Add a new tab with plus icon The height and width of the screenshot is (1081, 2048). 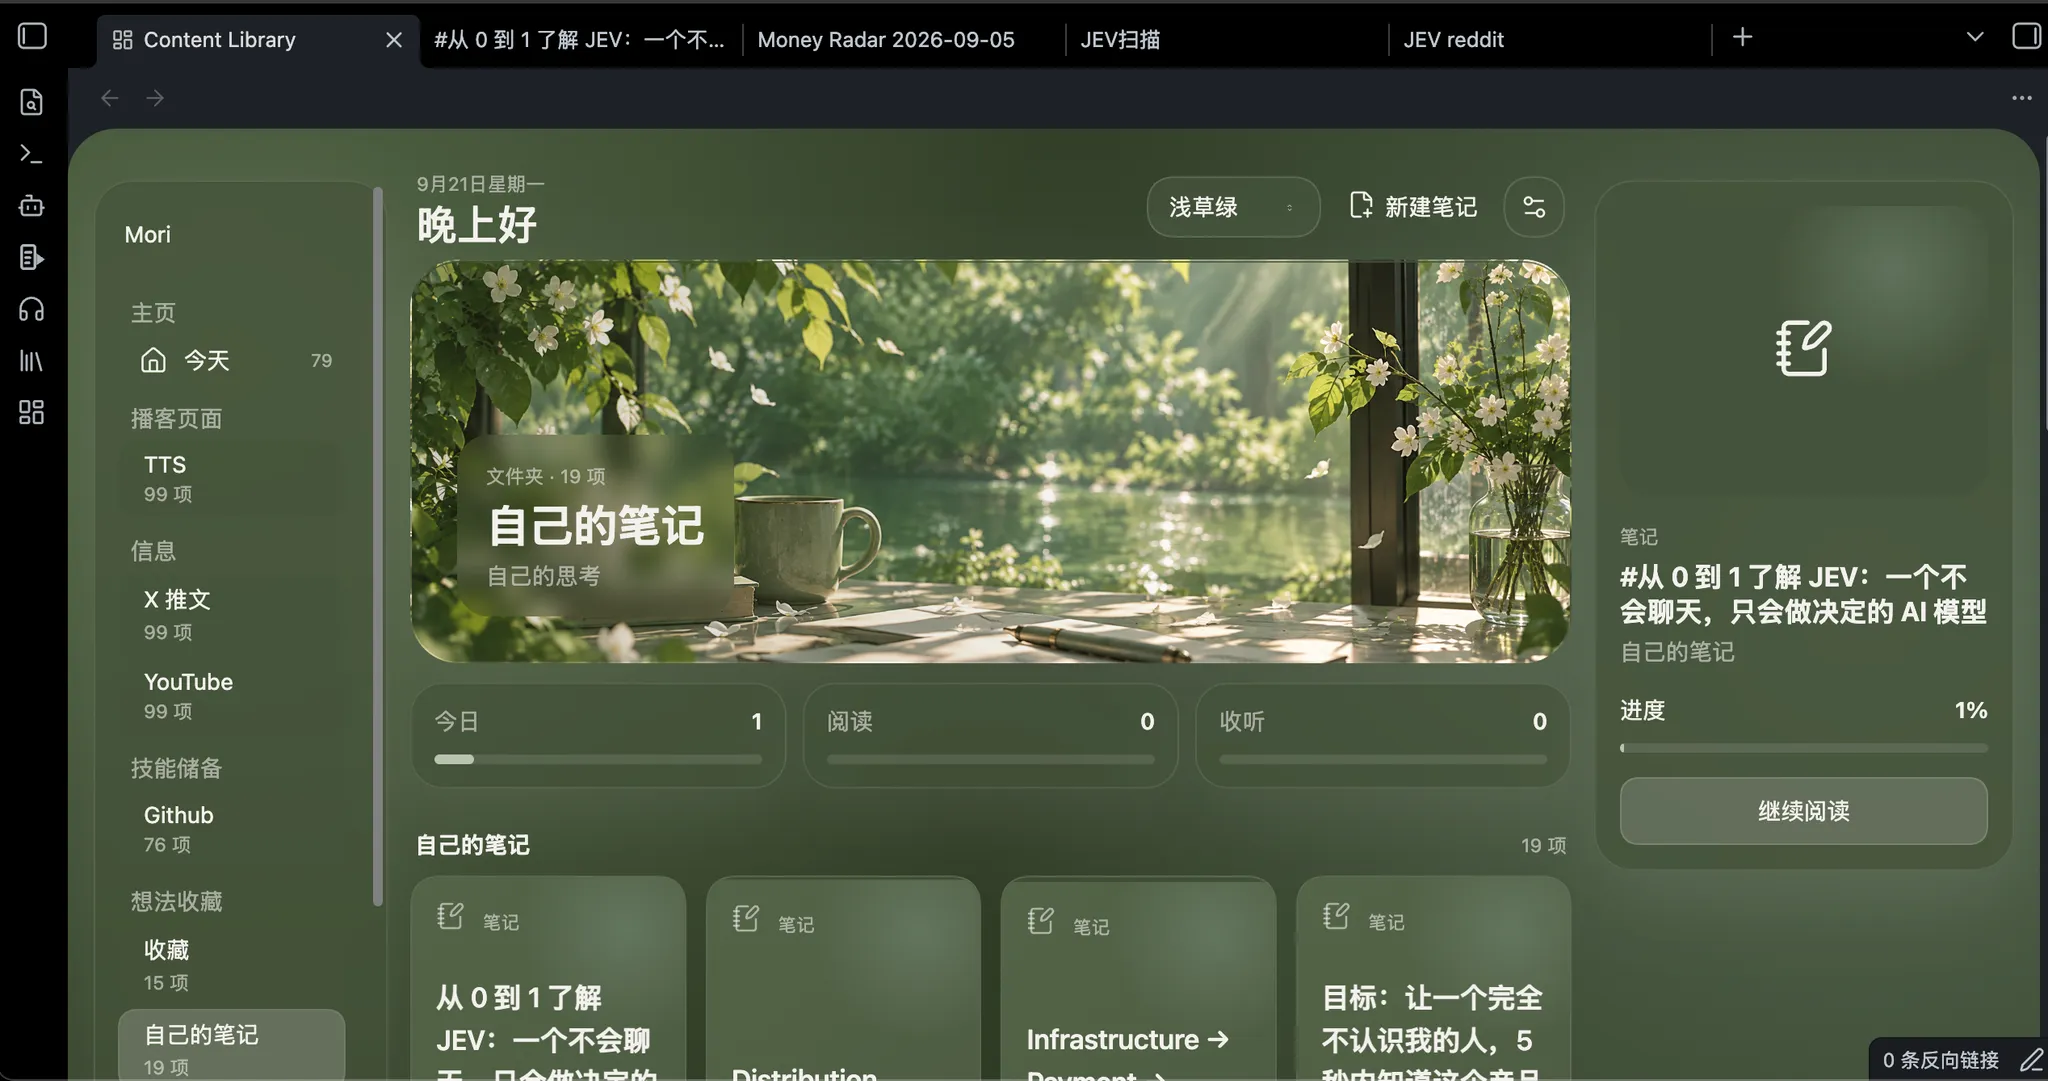[x=1743, y=37]
